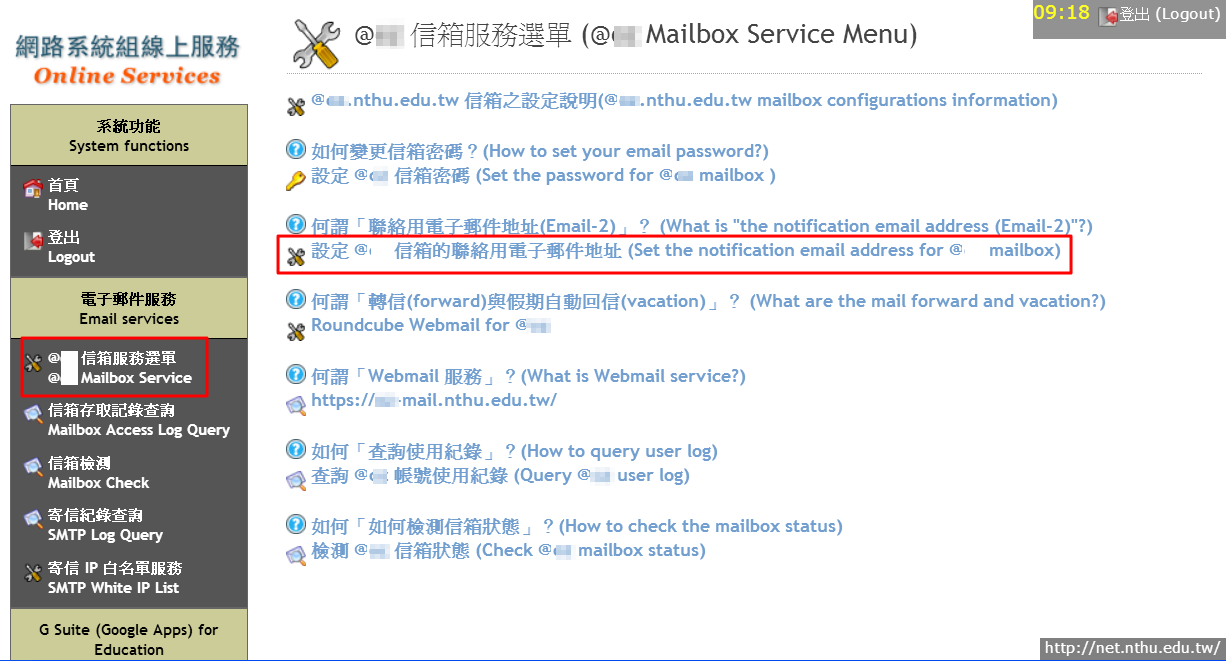
Task: Open the Query user log link
Action: pyautogui.click(x=500, y=476)
